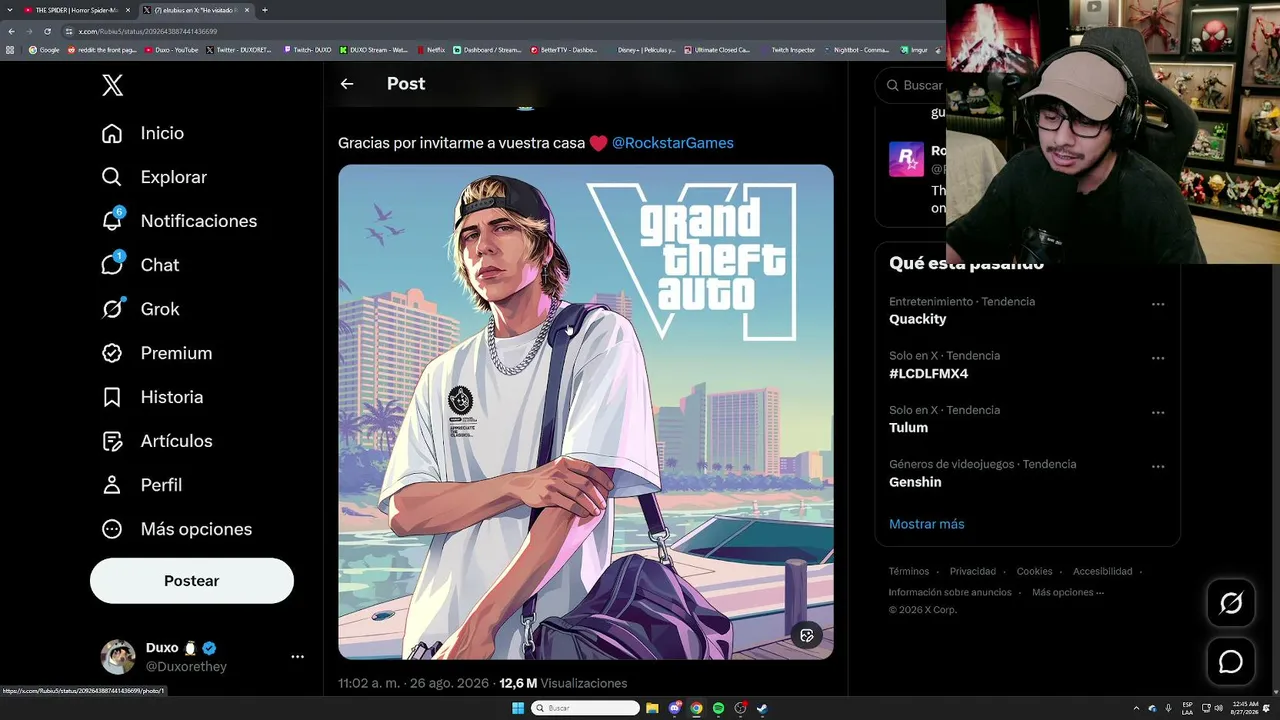1280x720 pixels.
Task: Open Discord from the taskbar
Action: click(x=675, y=708)
